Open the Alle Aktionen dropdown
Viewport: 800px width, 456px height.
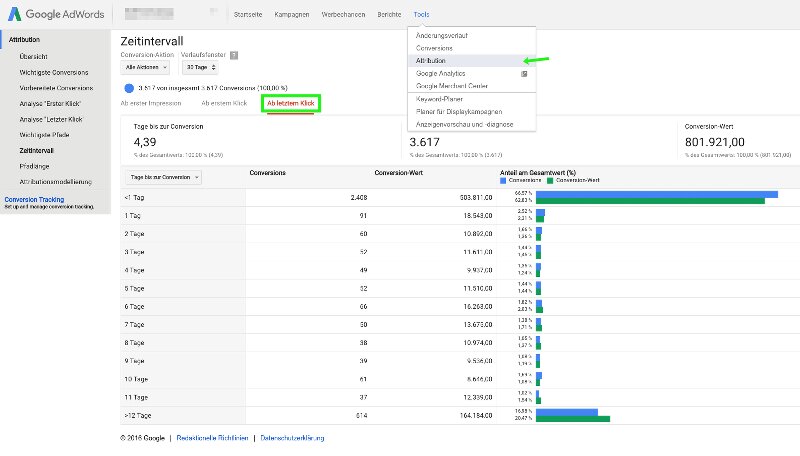tap(145, 67)
